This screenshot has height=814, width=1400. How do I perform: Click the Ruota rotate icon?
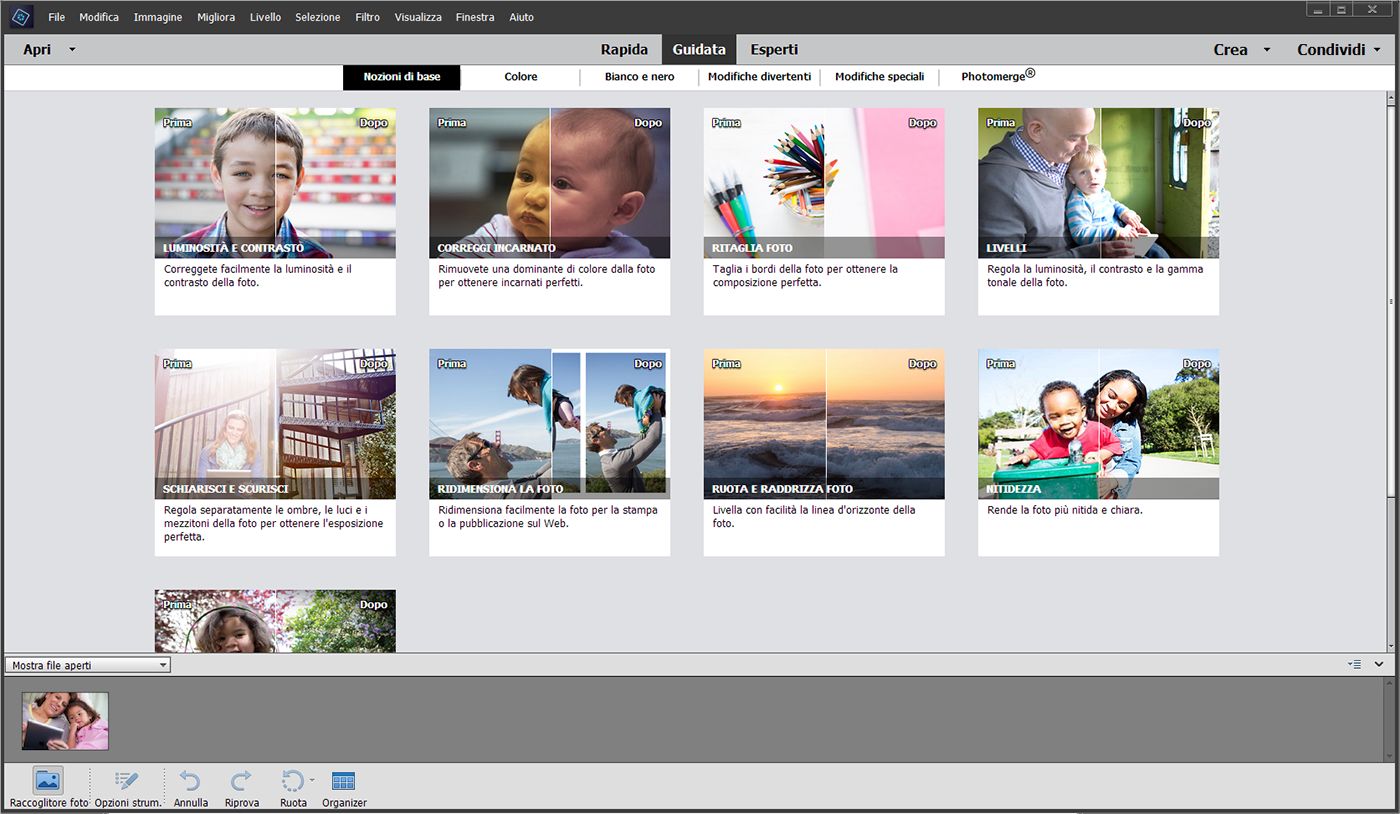point(292,781)
